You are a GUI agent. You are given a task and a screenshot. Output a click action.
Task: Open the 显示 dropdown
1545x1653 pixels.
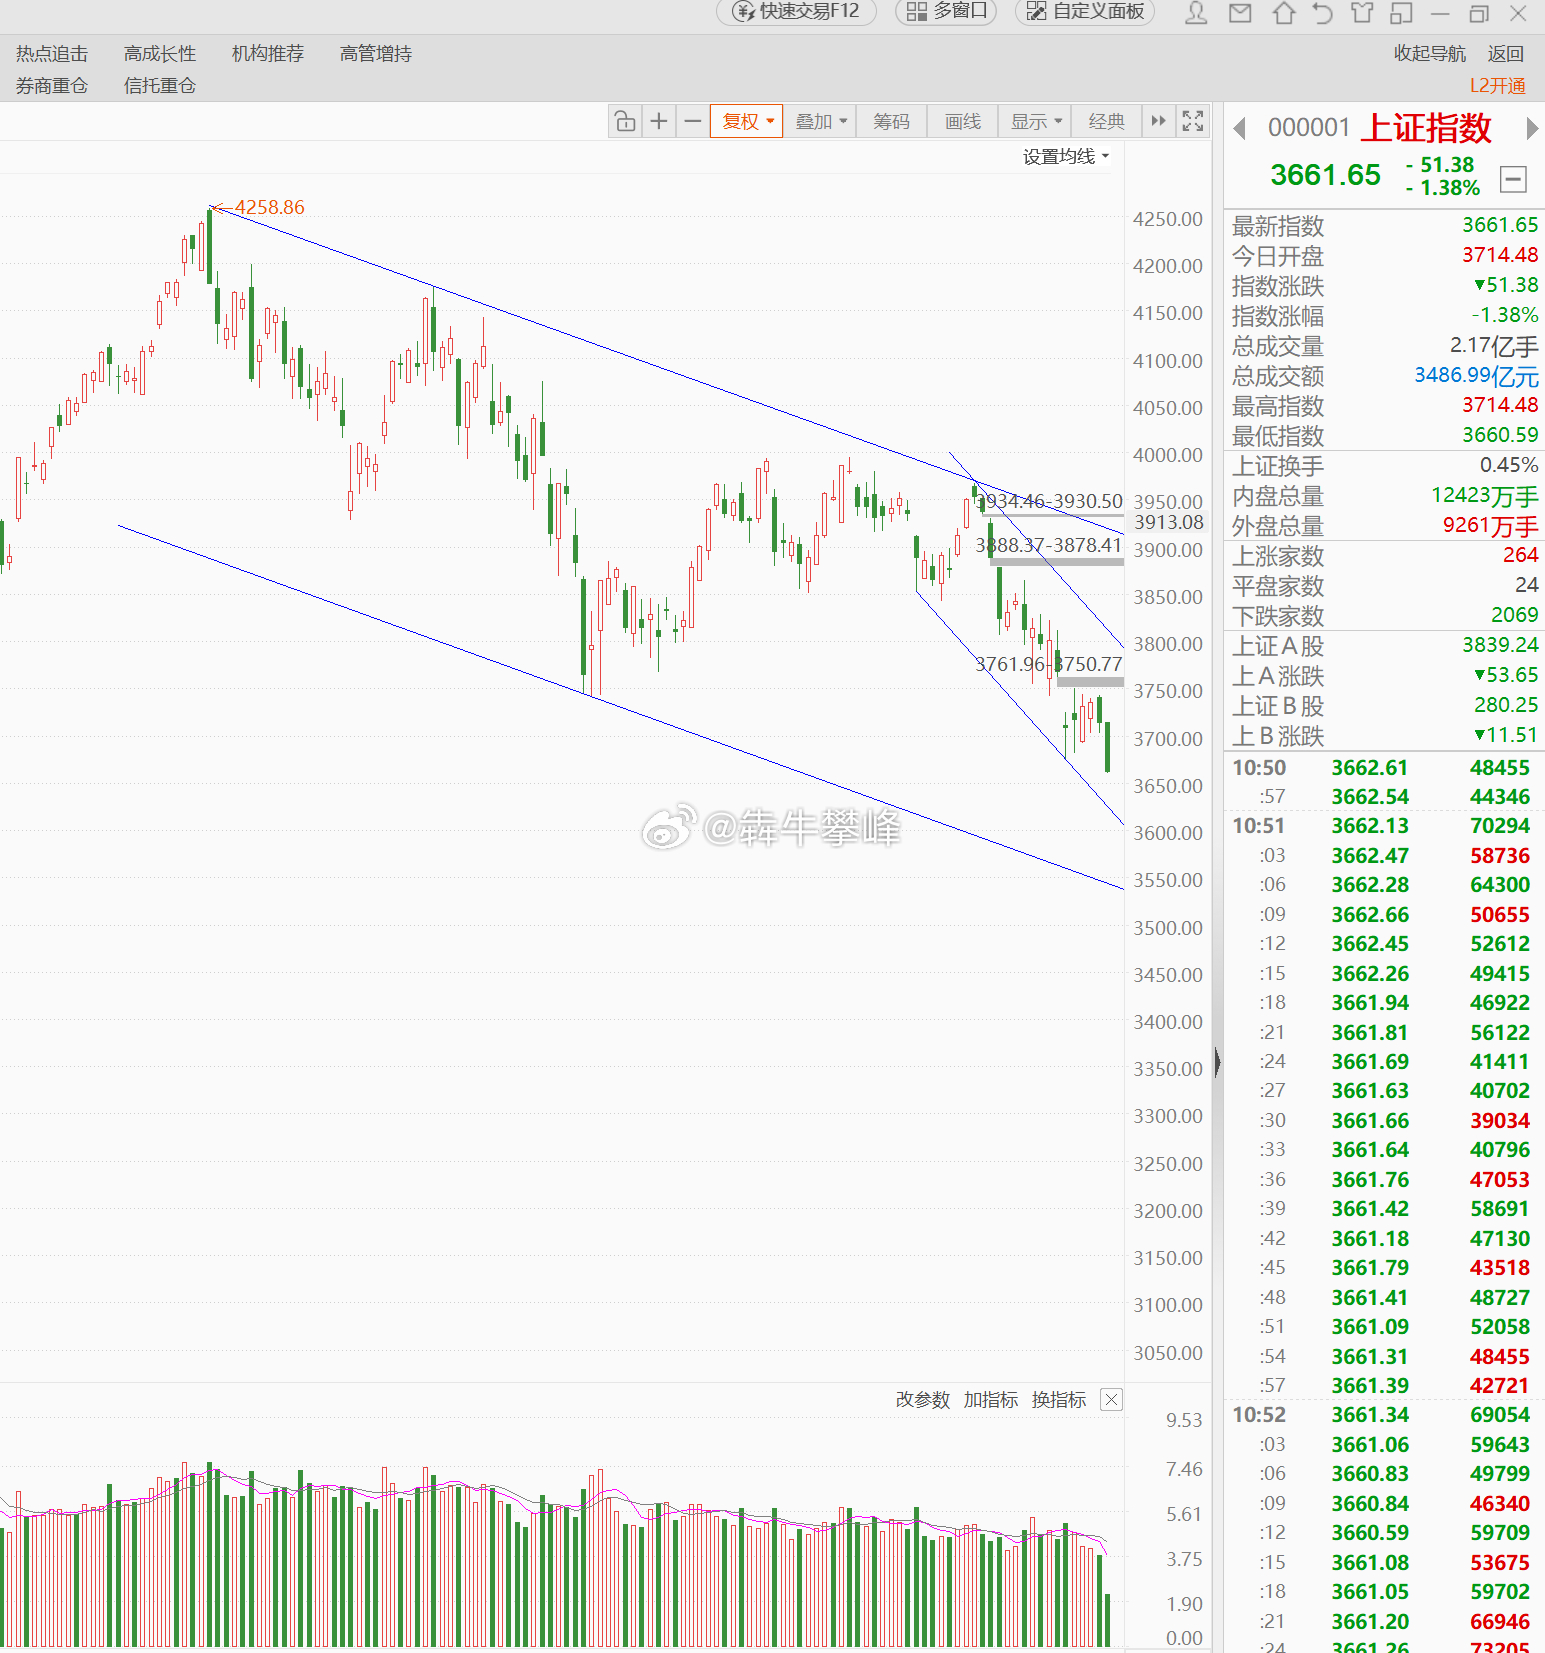click(x=1035, y=121)
